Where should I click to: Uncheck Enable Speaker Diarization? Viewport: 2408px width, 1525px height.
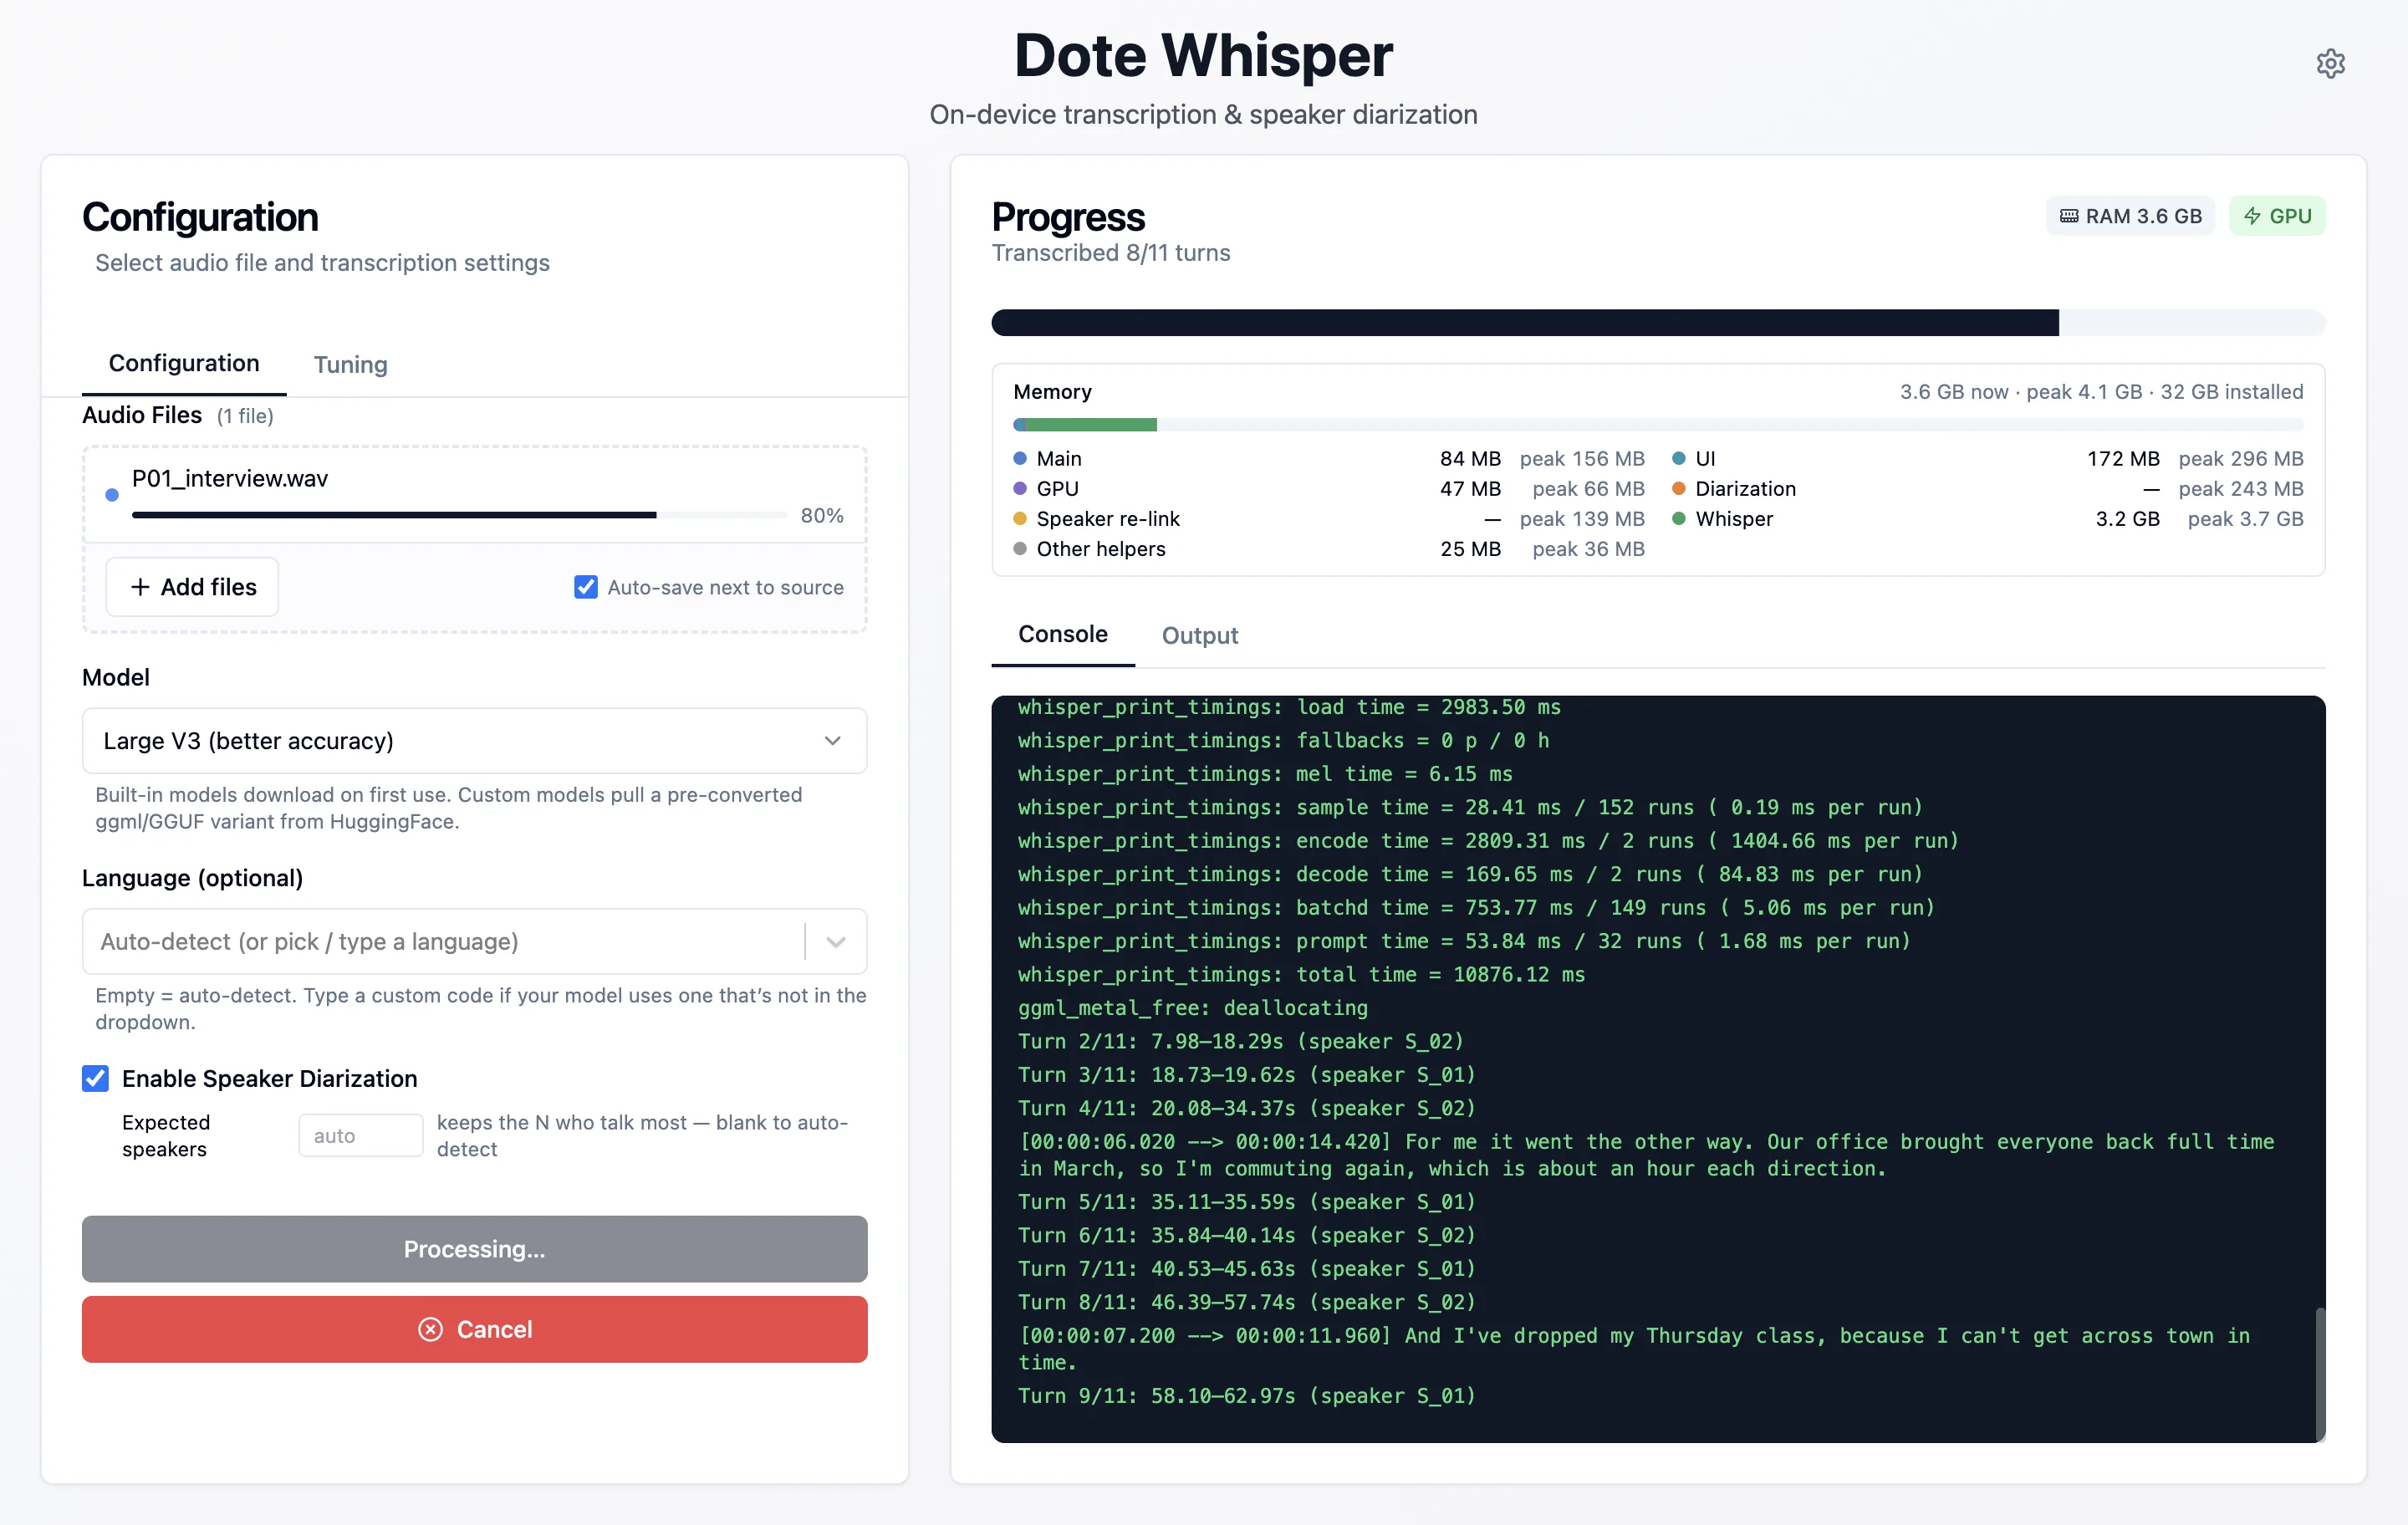pyautogui.click(x=95, y=1078)
